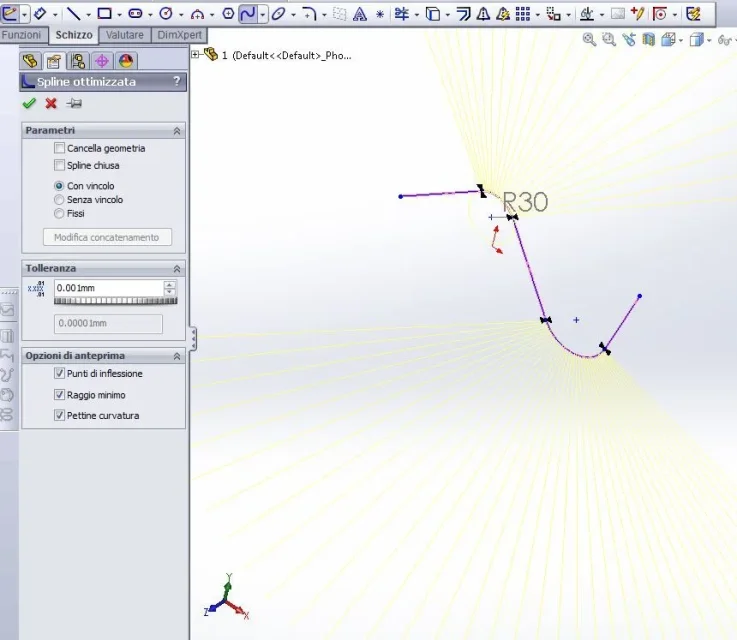Click the Convert Entities cube icon
This screenshot has height=640, width=737.
point(433,14)
